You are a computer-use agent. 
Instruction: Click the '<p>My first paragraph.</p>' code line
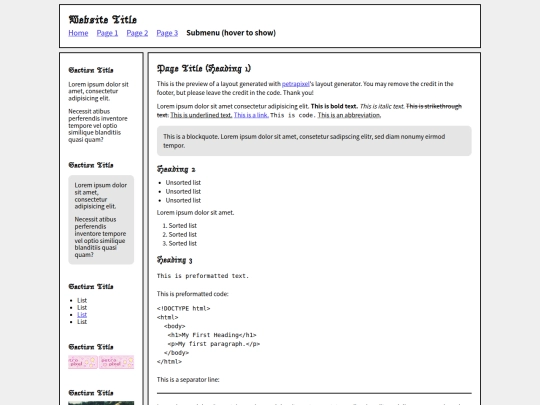tap(214, 344)
